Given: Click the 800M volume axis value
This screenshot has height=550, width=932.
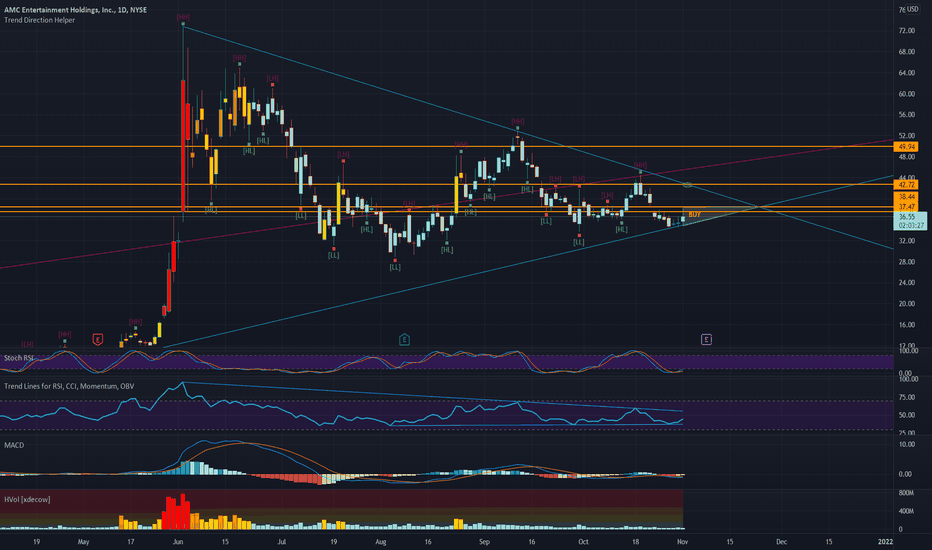Looking at the screenshot, I should point(906,494).
